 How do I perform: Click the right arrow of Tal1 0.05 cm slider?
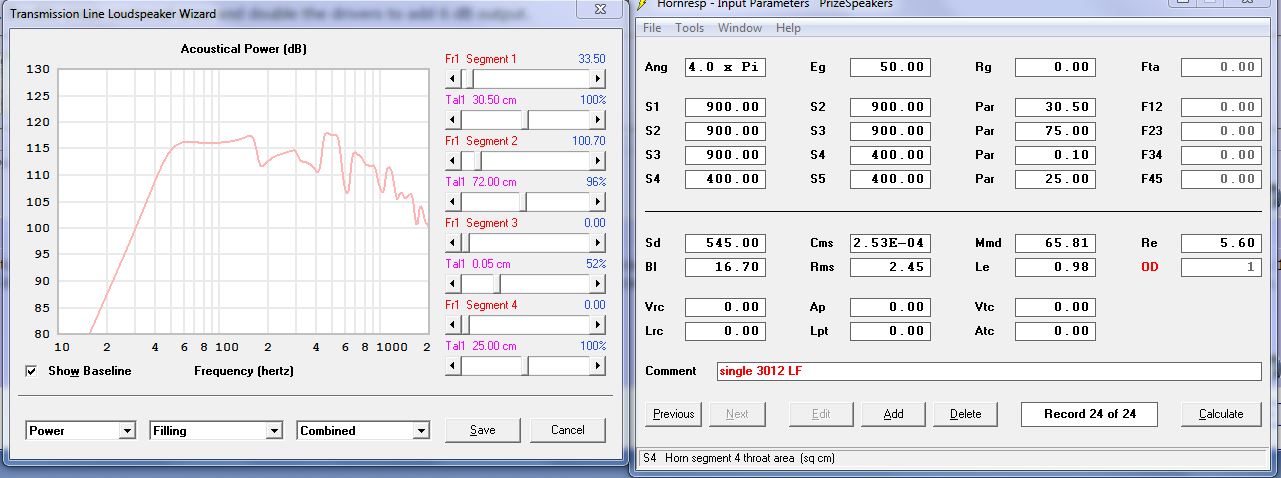(x=598, y=283)
